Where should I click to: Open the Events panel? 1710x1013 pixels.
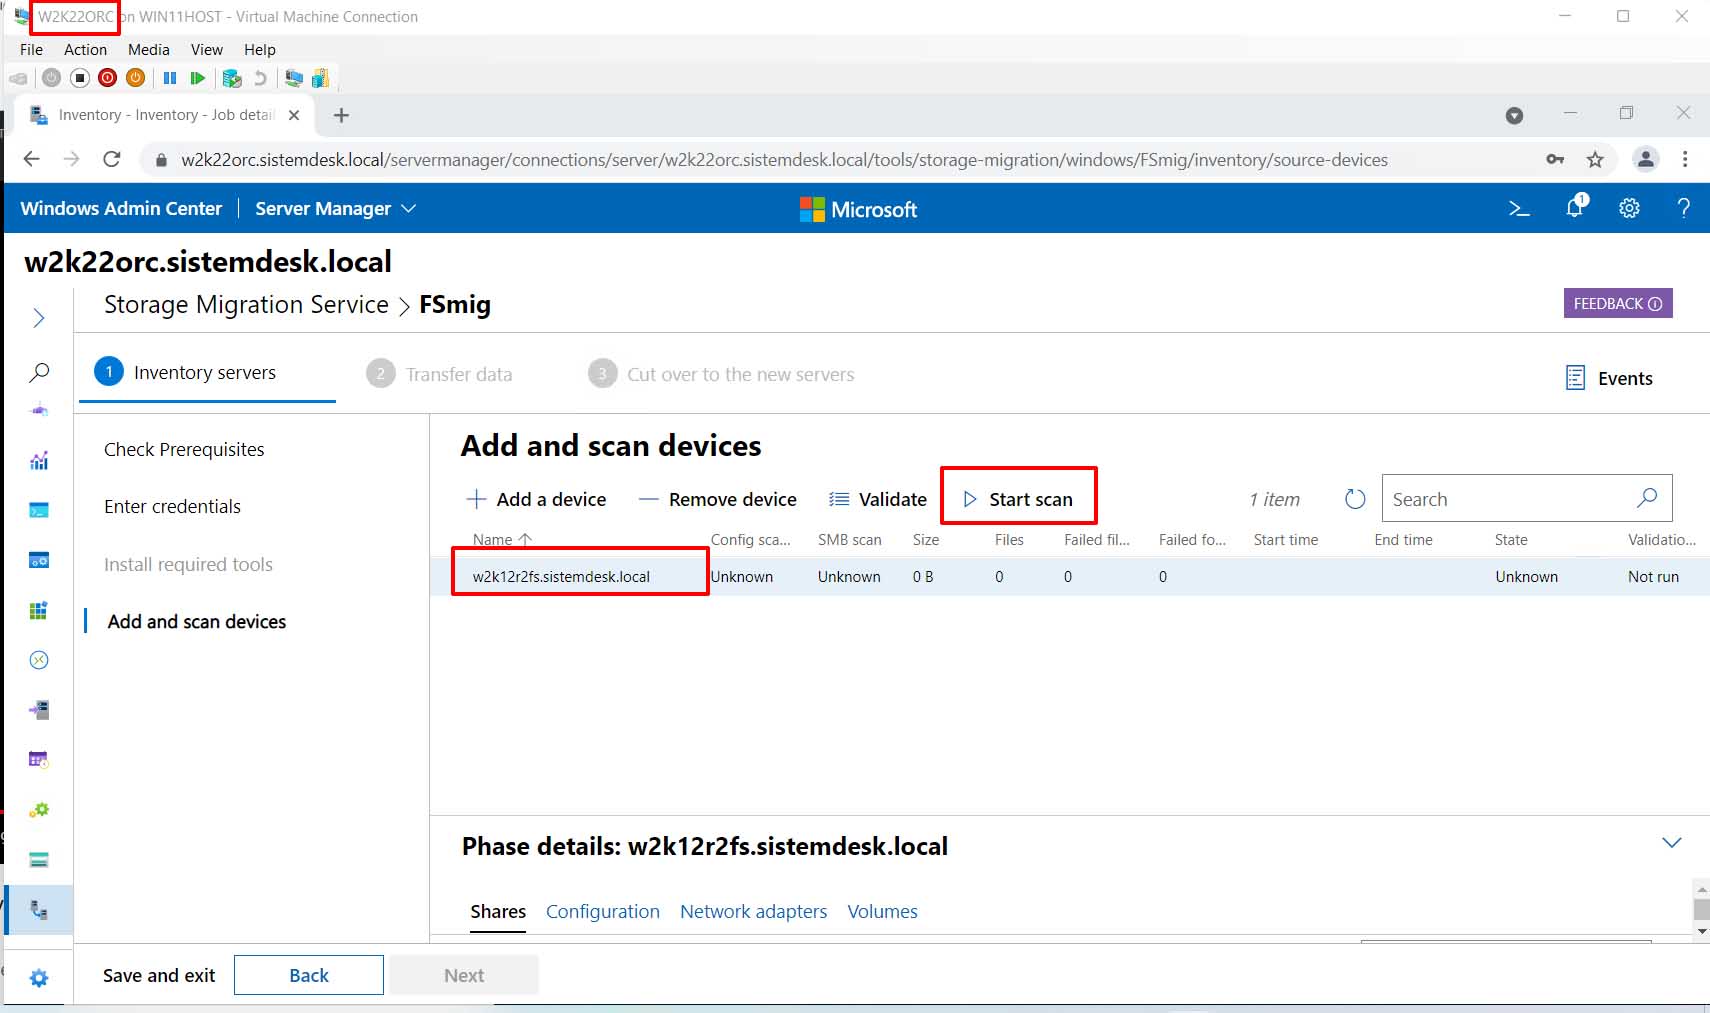pos(1609,378)
